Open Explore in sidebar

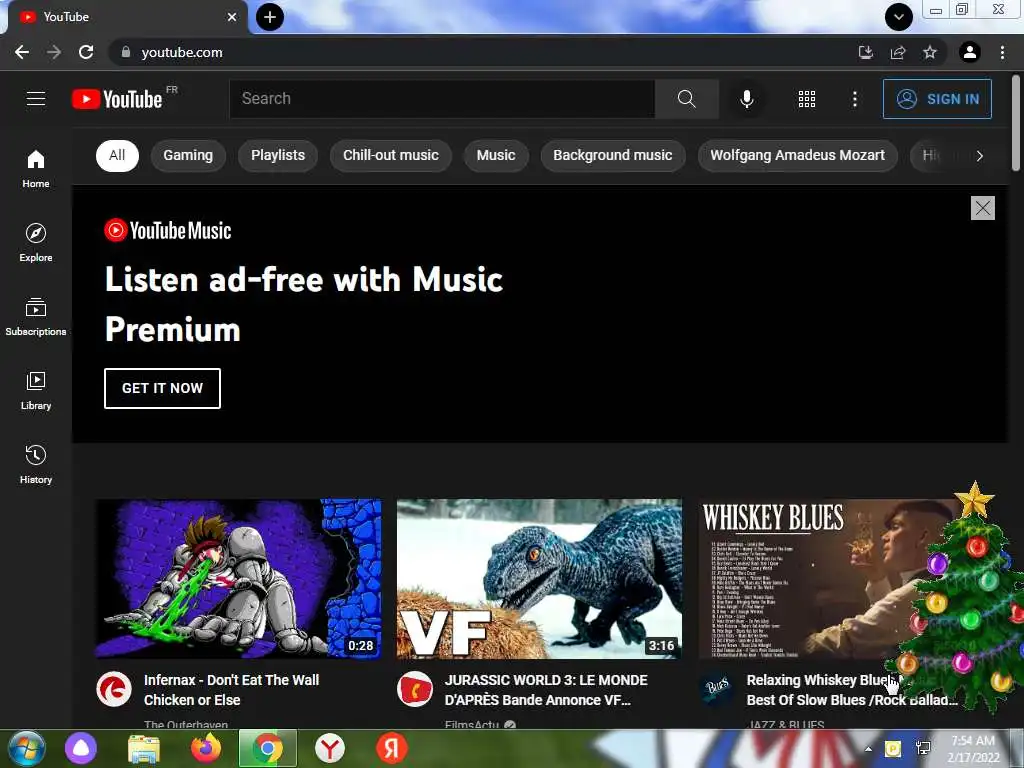click(36, 243)
